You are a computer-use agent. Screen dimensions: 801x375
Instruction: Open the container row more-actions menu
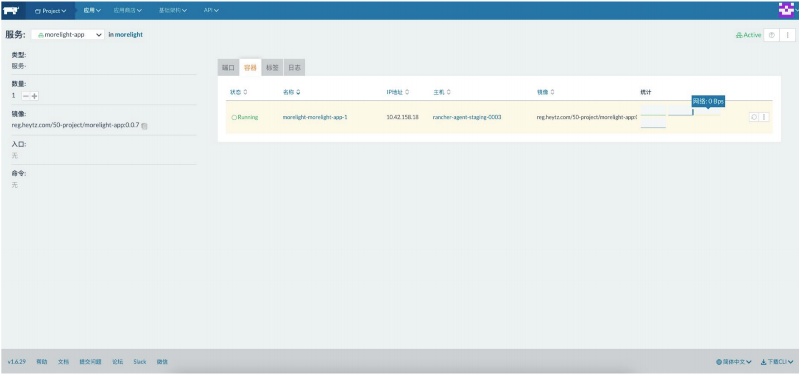[764, 117]
